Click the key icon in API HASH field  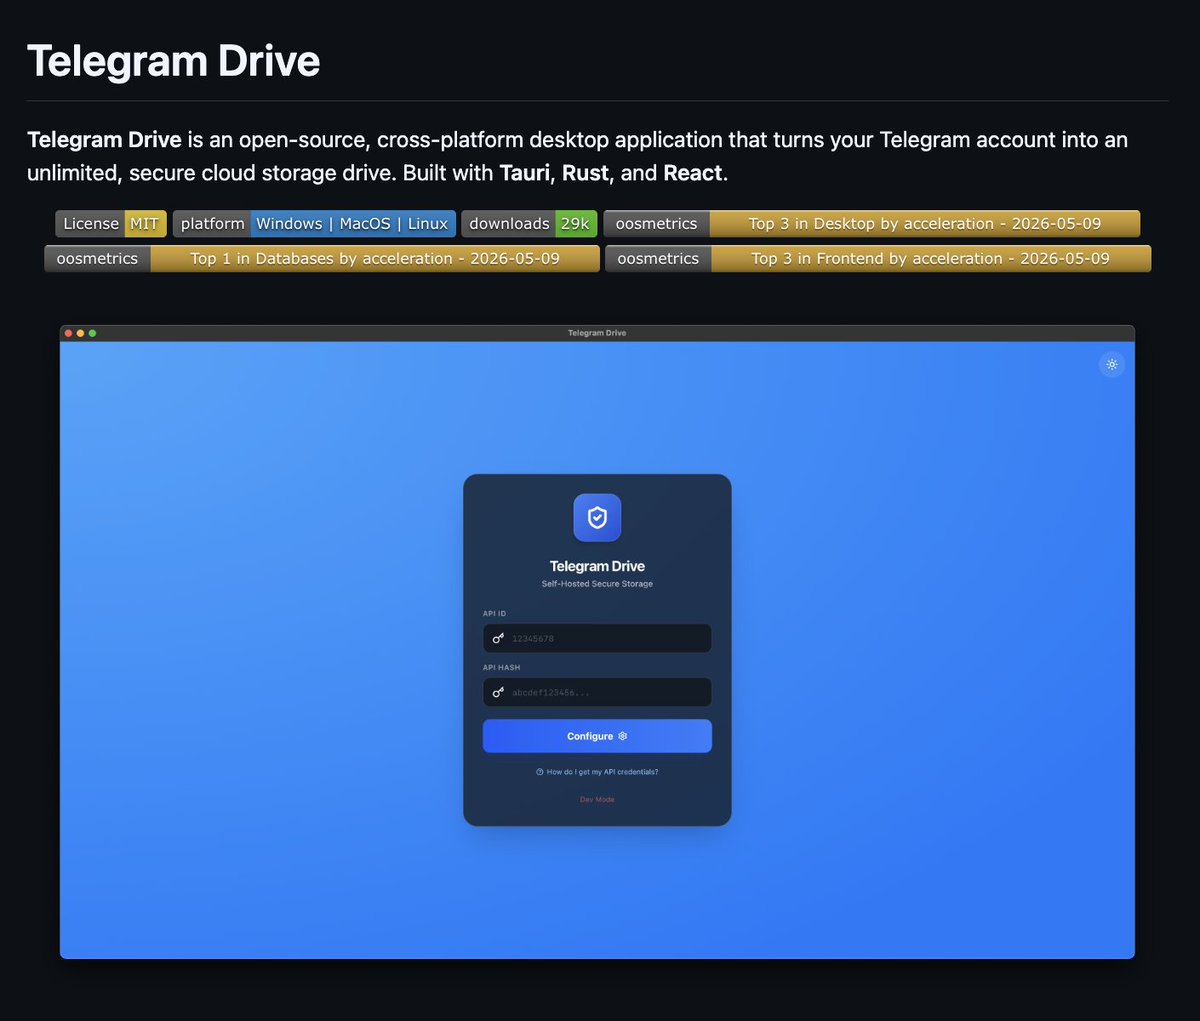(498, 692)
